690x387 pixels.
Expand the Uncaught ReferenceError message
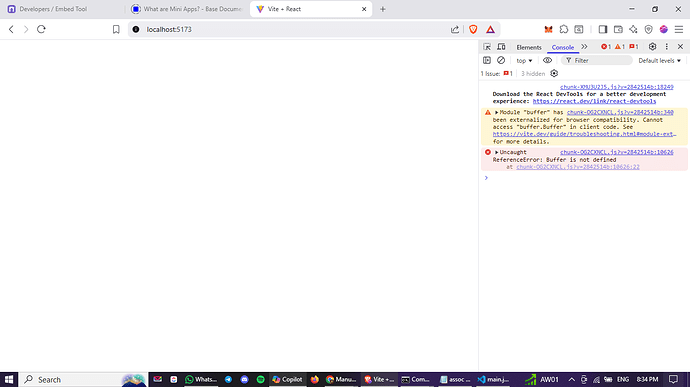point(496,152)
